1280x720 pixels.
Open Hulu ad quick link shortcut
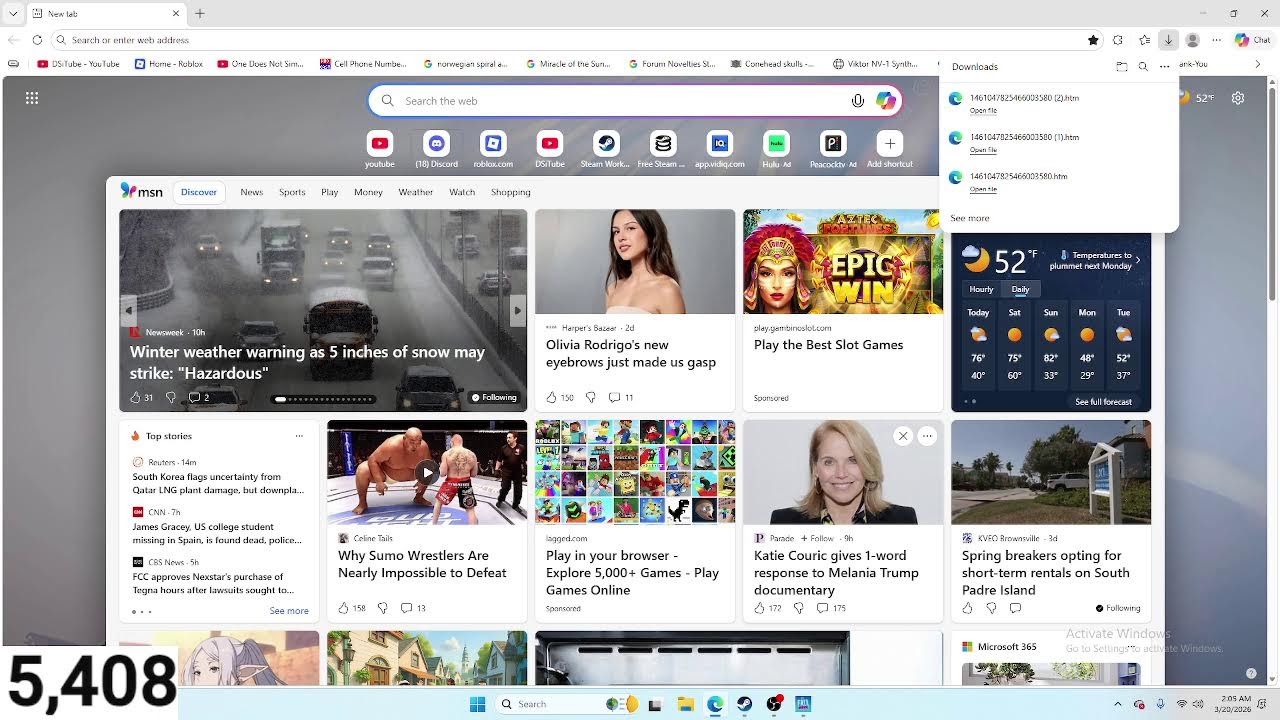click(x=776, y=149)
